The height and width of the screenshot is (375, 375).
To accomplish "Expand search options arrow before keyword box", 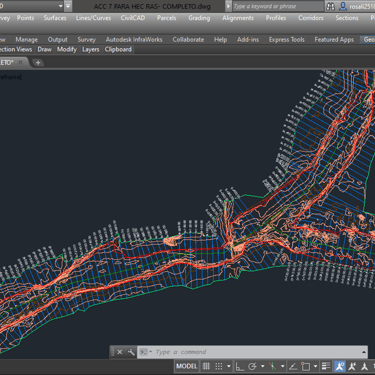I will pyautogui.click(x=228, y=6).
